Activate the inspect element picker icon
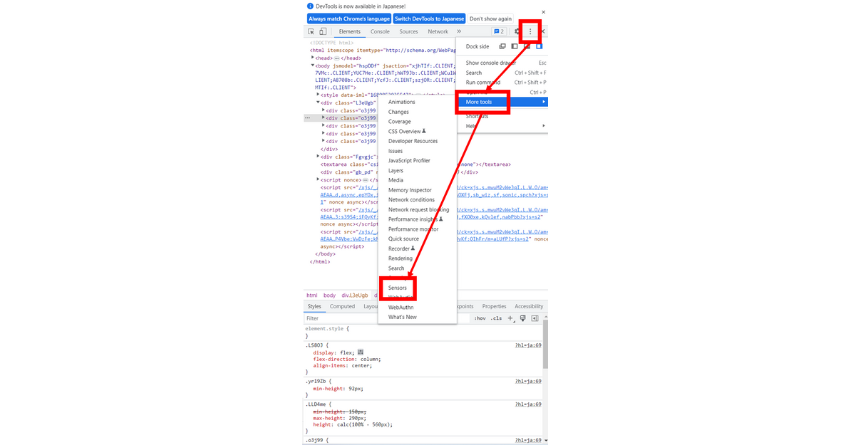 311,31
